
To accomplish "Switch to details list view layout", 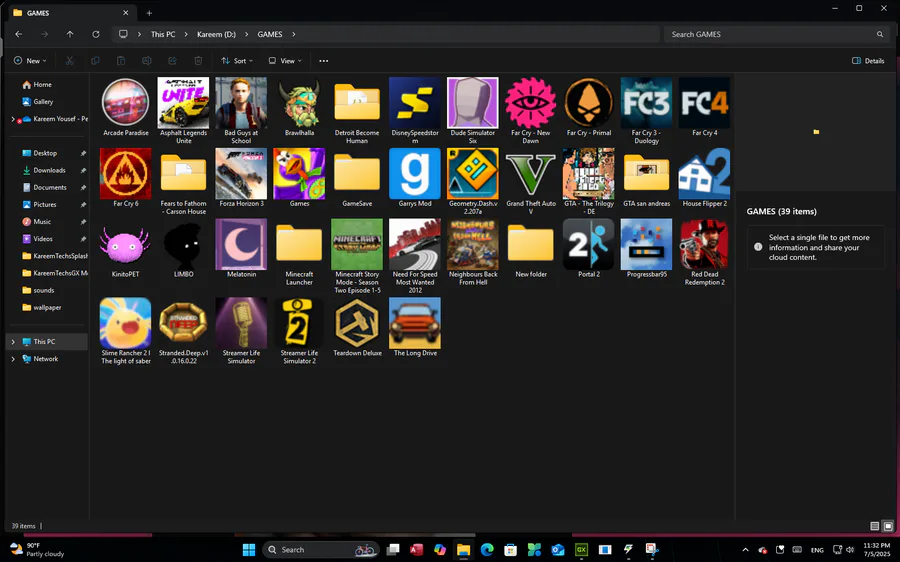I will coord(875,526).
